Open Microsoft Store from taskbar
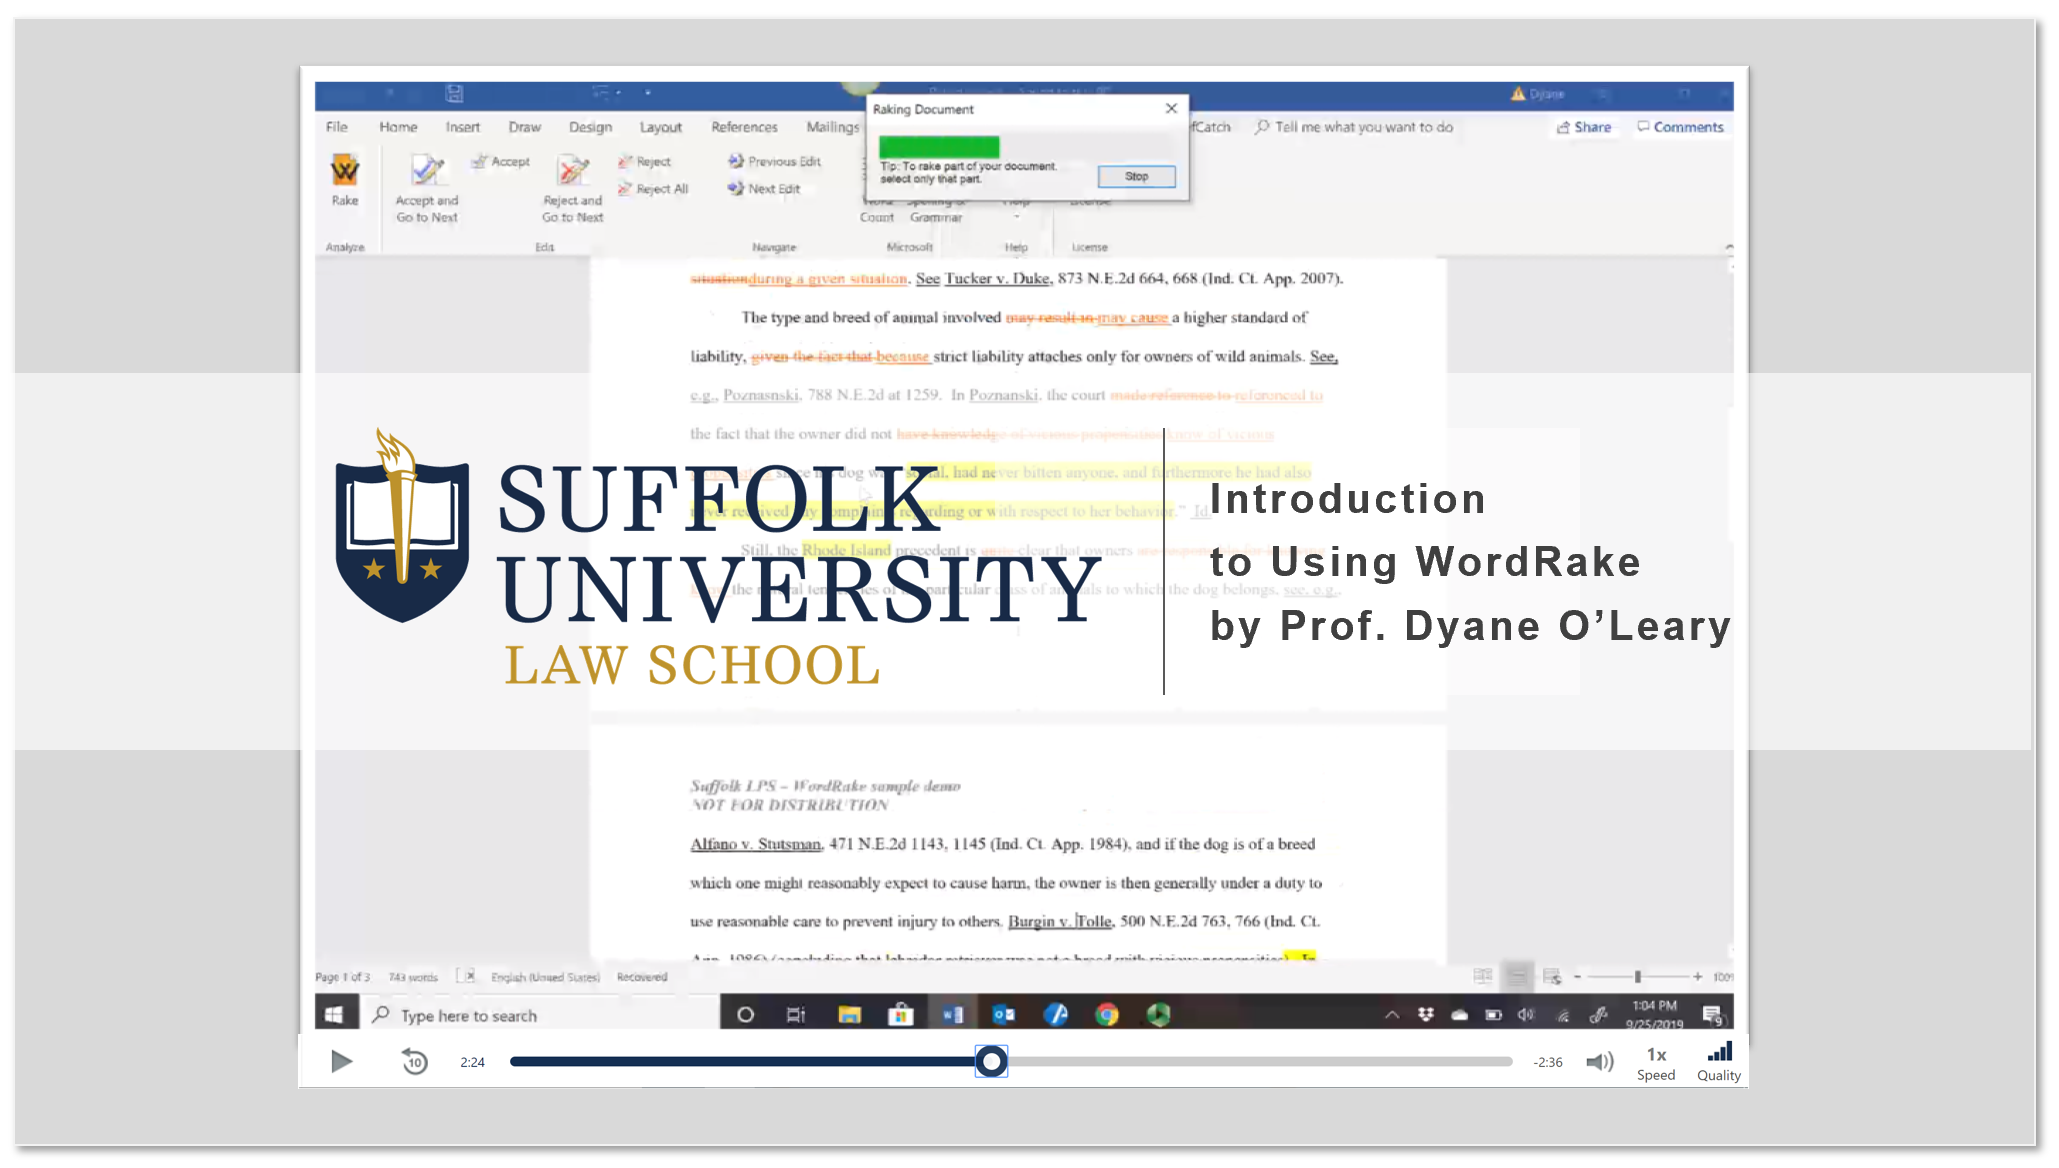The height and width of the screenshot is (1168, 2059). [x=900, y=1015]
